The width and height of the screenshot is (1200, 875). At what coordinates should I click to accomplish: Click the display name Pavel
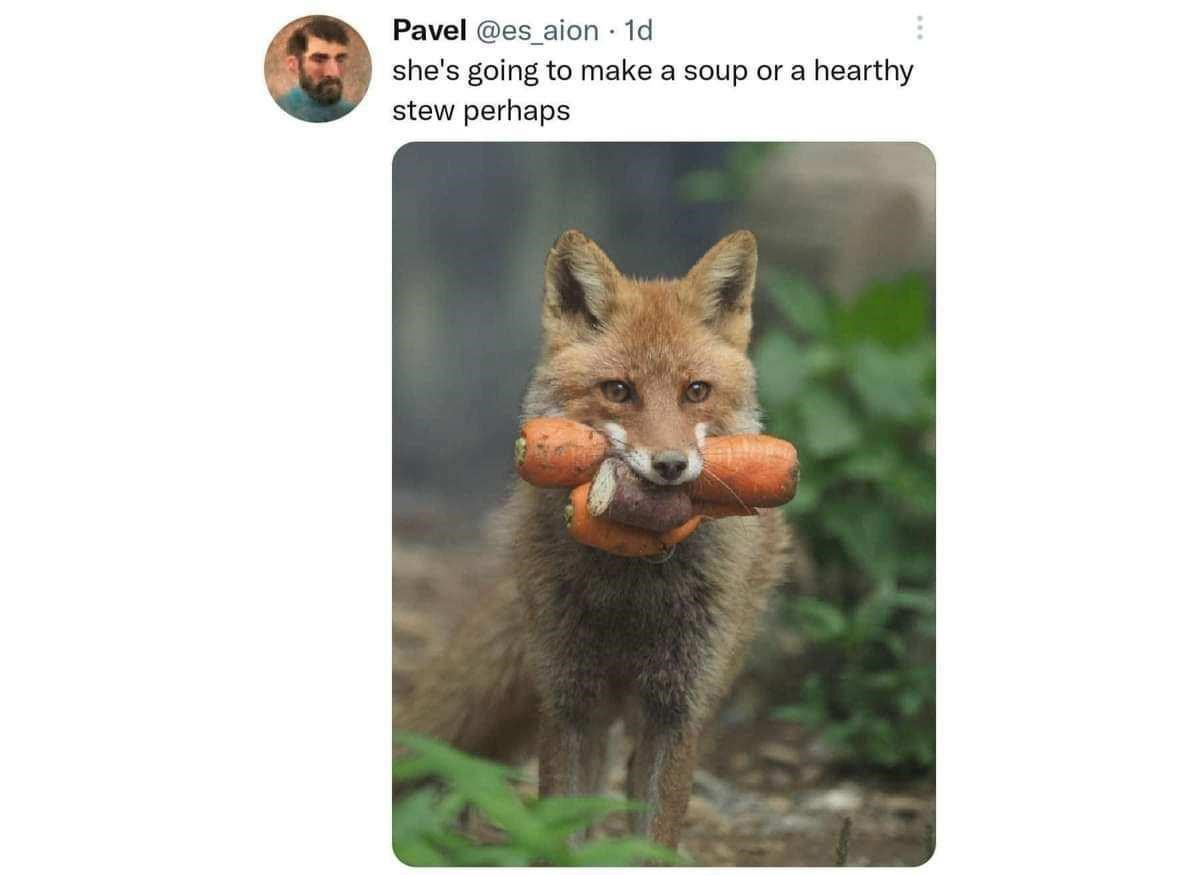(429, 31)
